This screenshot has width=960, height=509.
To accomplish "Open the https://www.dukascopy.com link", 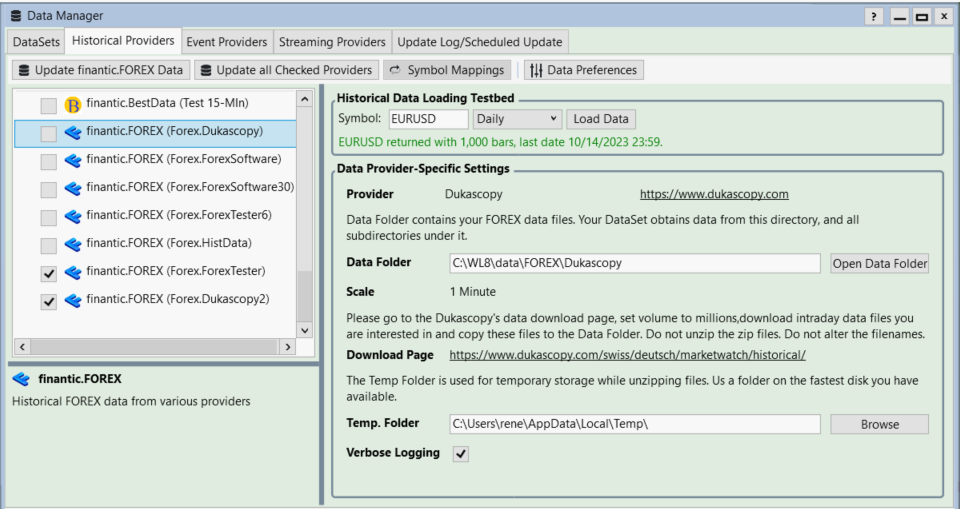I will (x=714, y=194).
